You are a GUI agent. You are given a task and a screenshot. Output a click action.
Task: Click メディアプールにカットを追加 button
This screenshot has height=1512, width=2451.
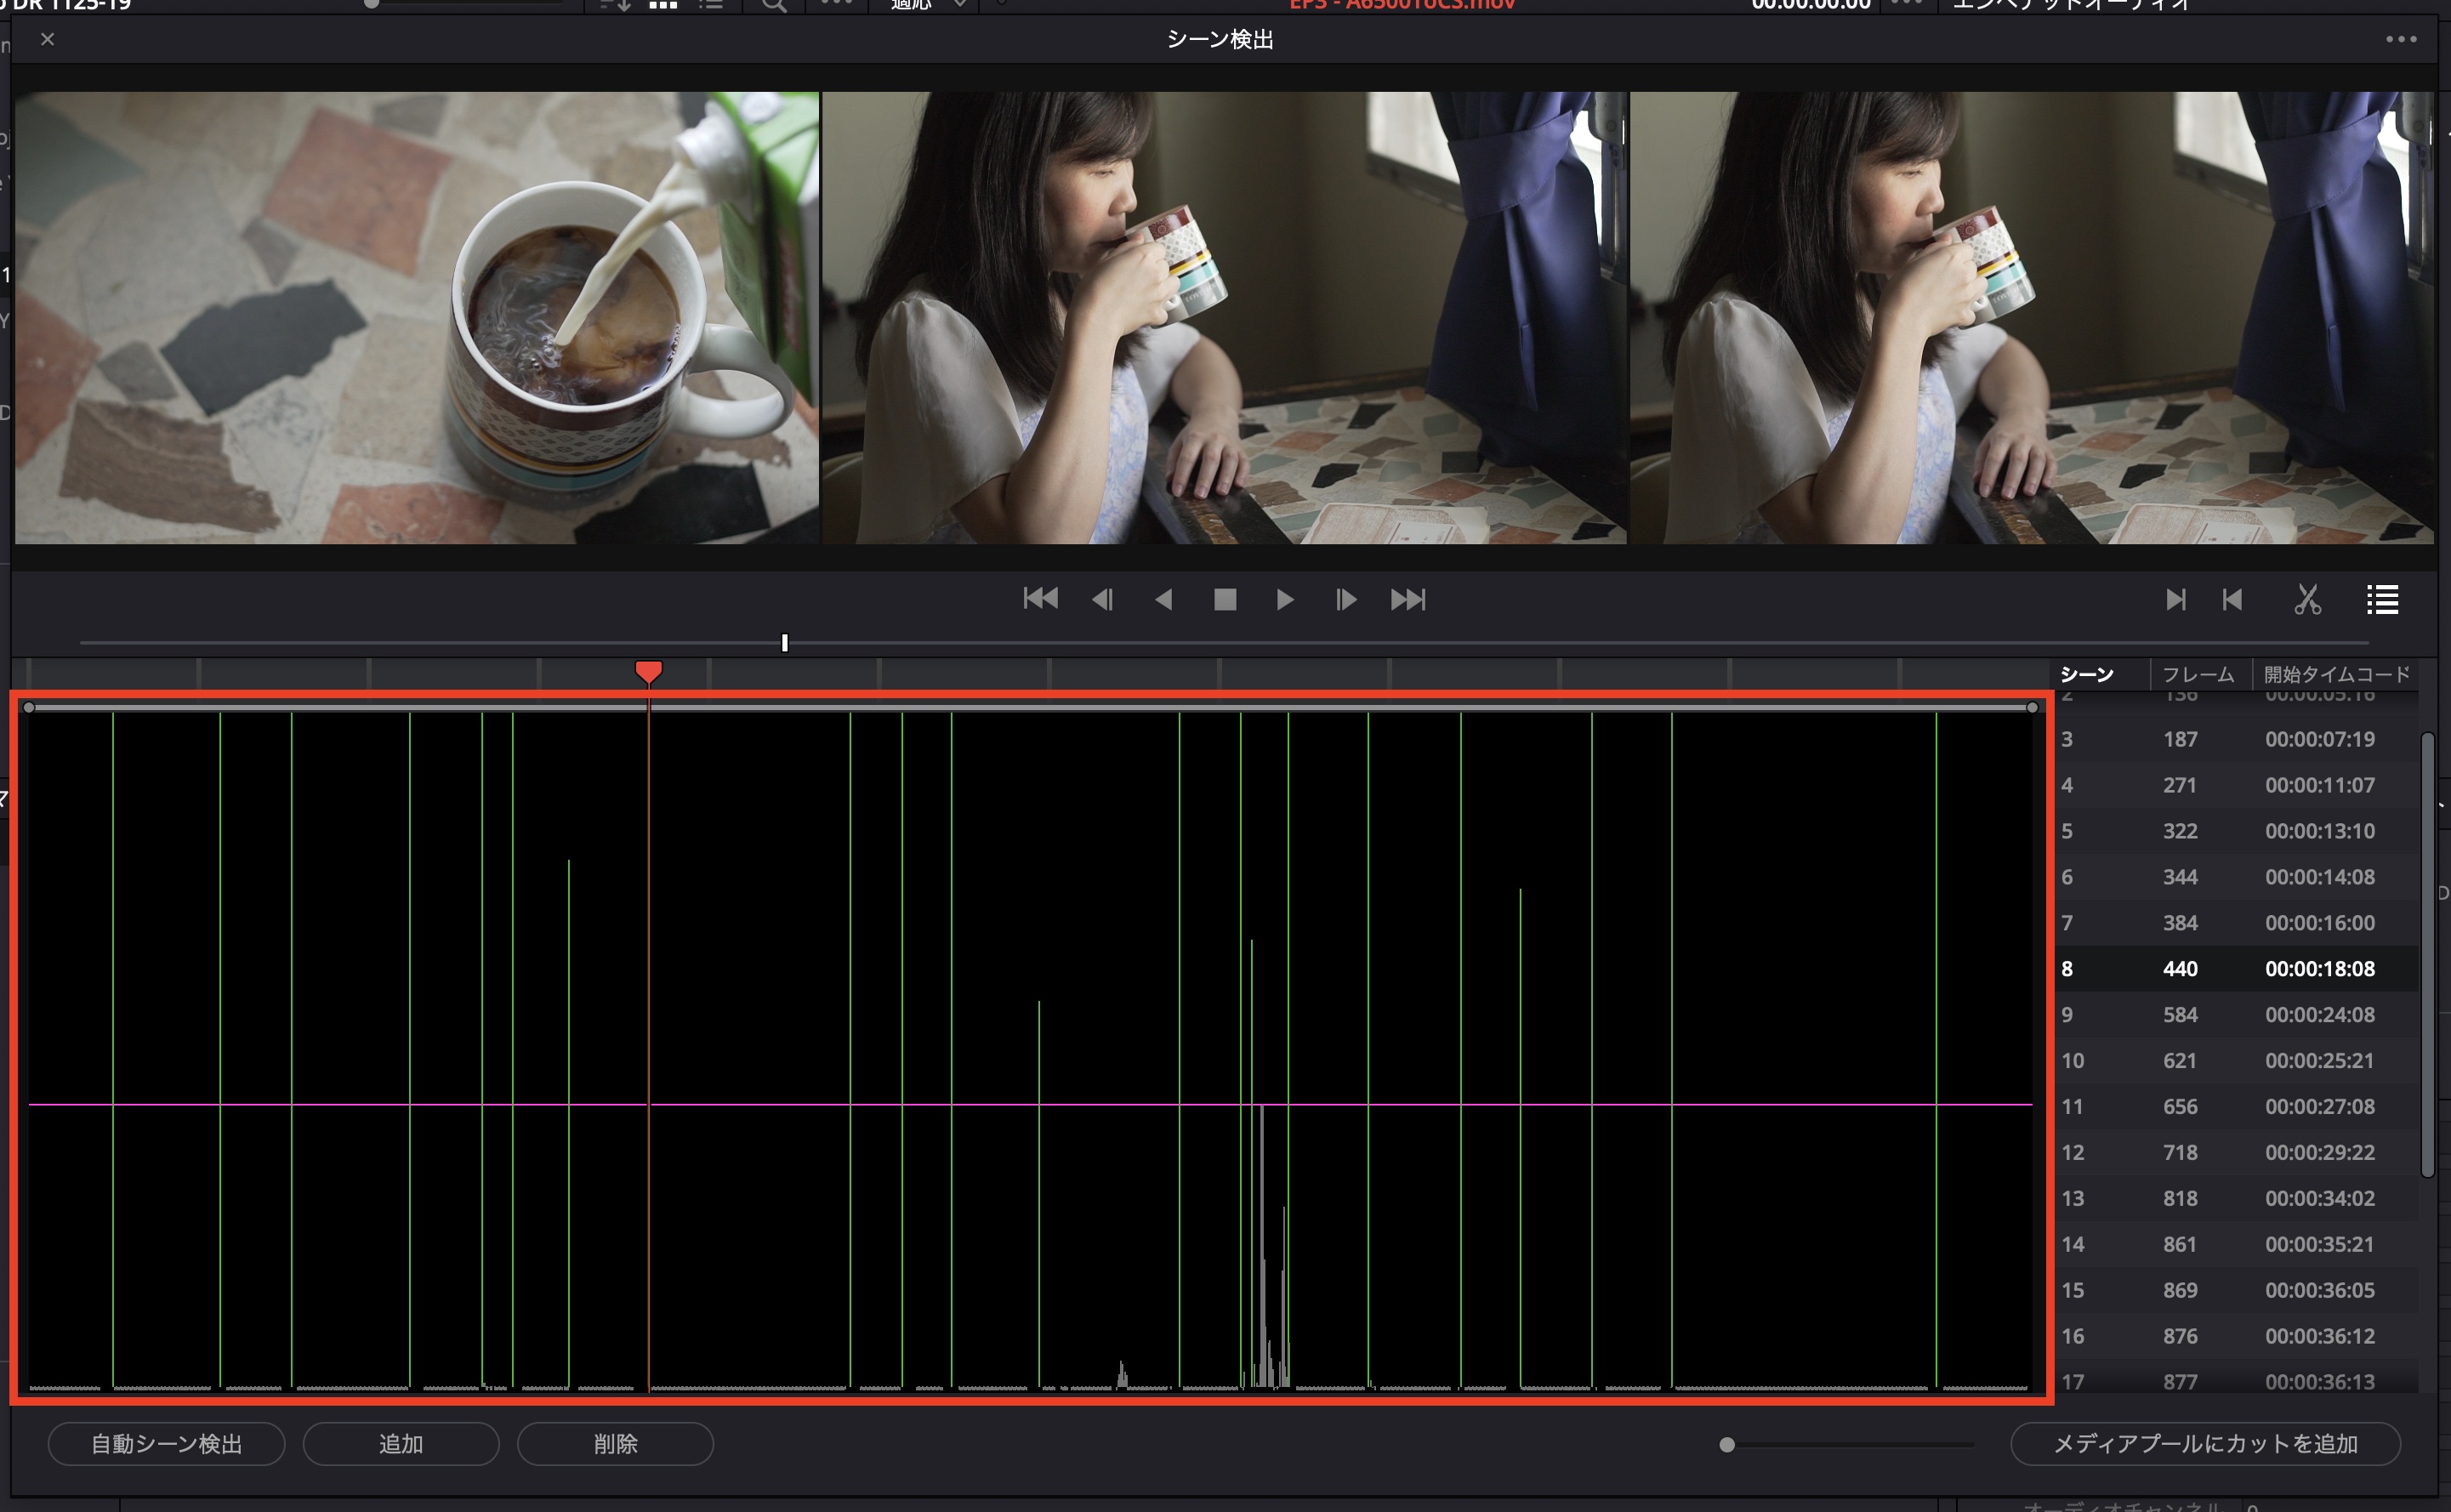[2205, 1443]
